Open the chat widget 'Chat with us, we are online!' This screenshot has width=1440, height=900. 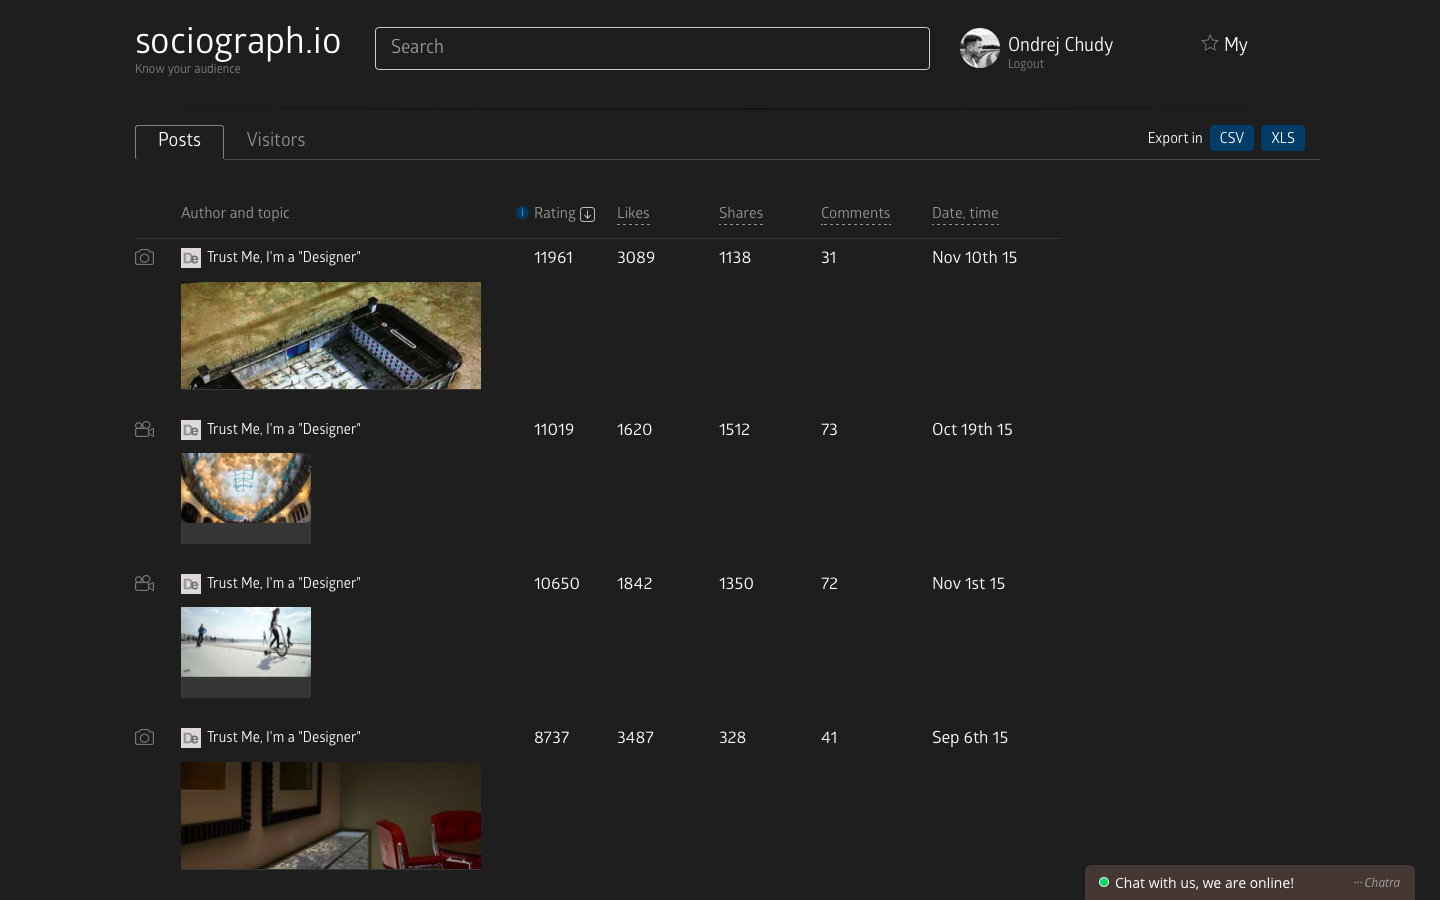[1250, 882]
